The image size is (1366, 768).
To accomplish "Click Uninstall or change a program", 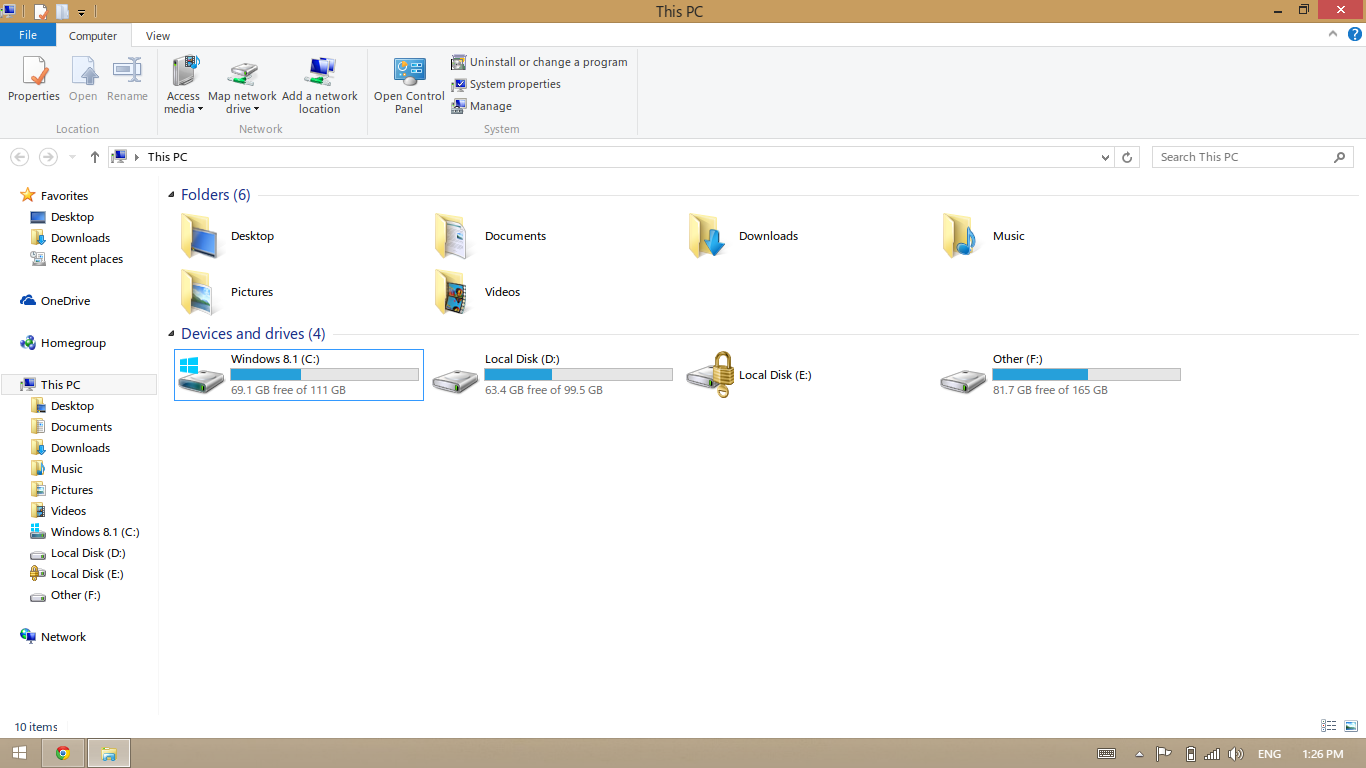I will click(x=539, y=62).
